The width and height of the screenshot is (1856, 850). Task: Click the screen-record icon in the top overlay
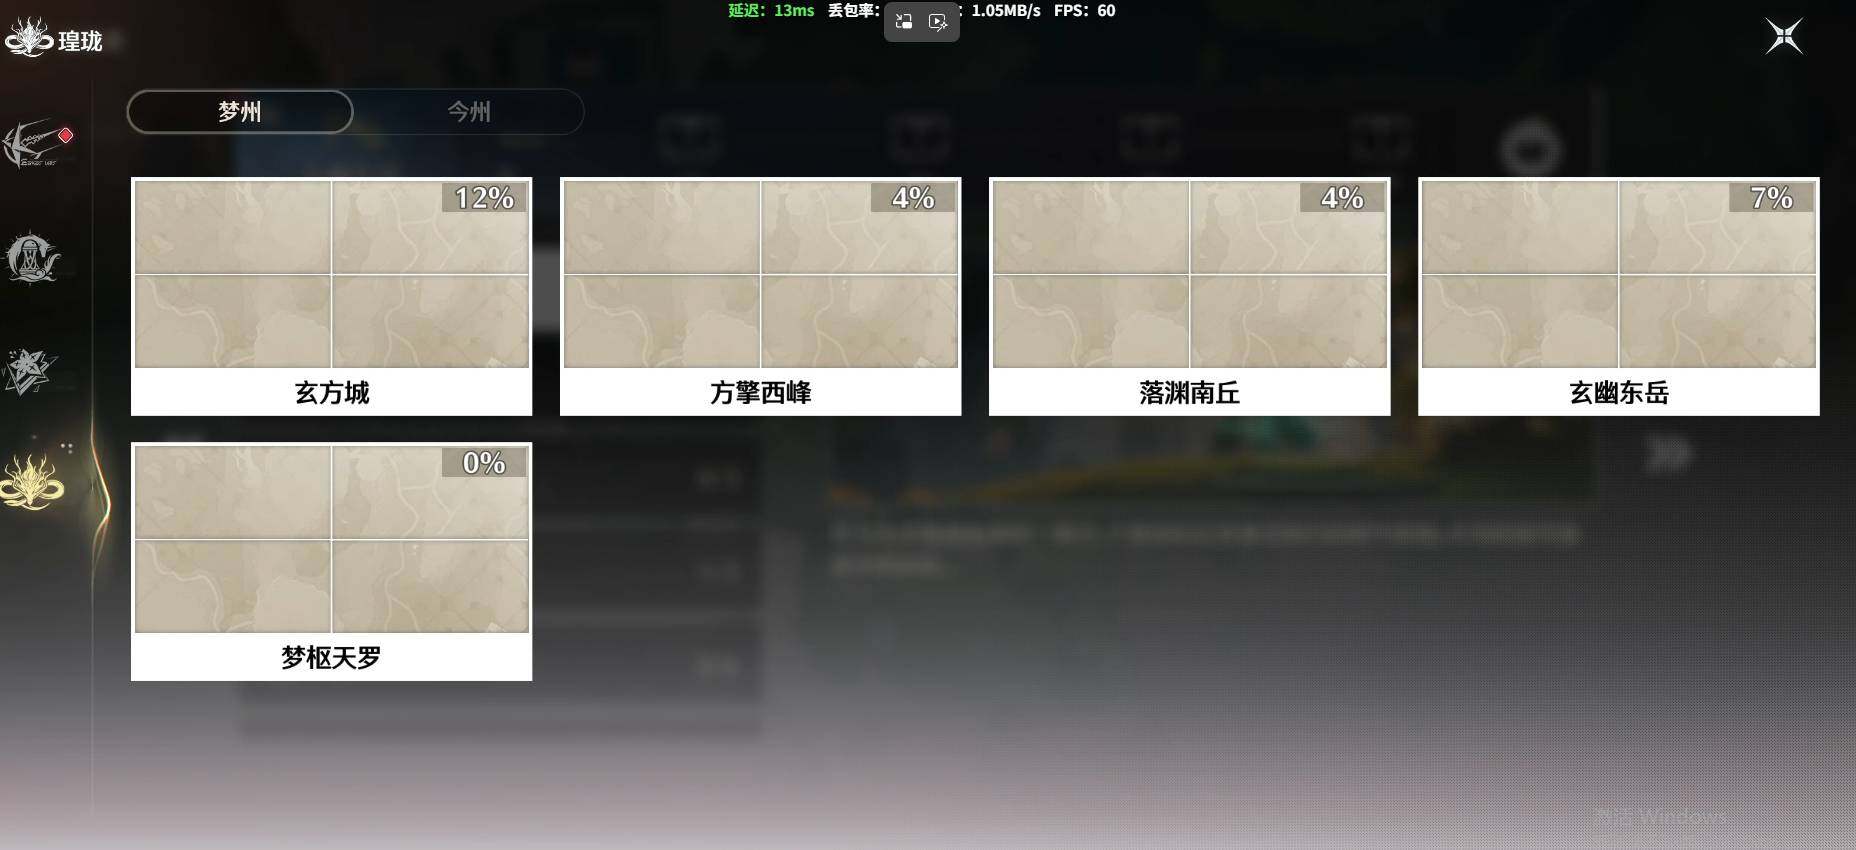(x=938, y=21)
